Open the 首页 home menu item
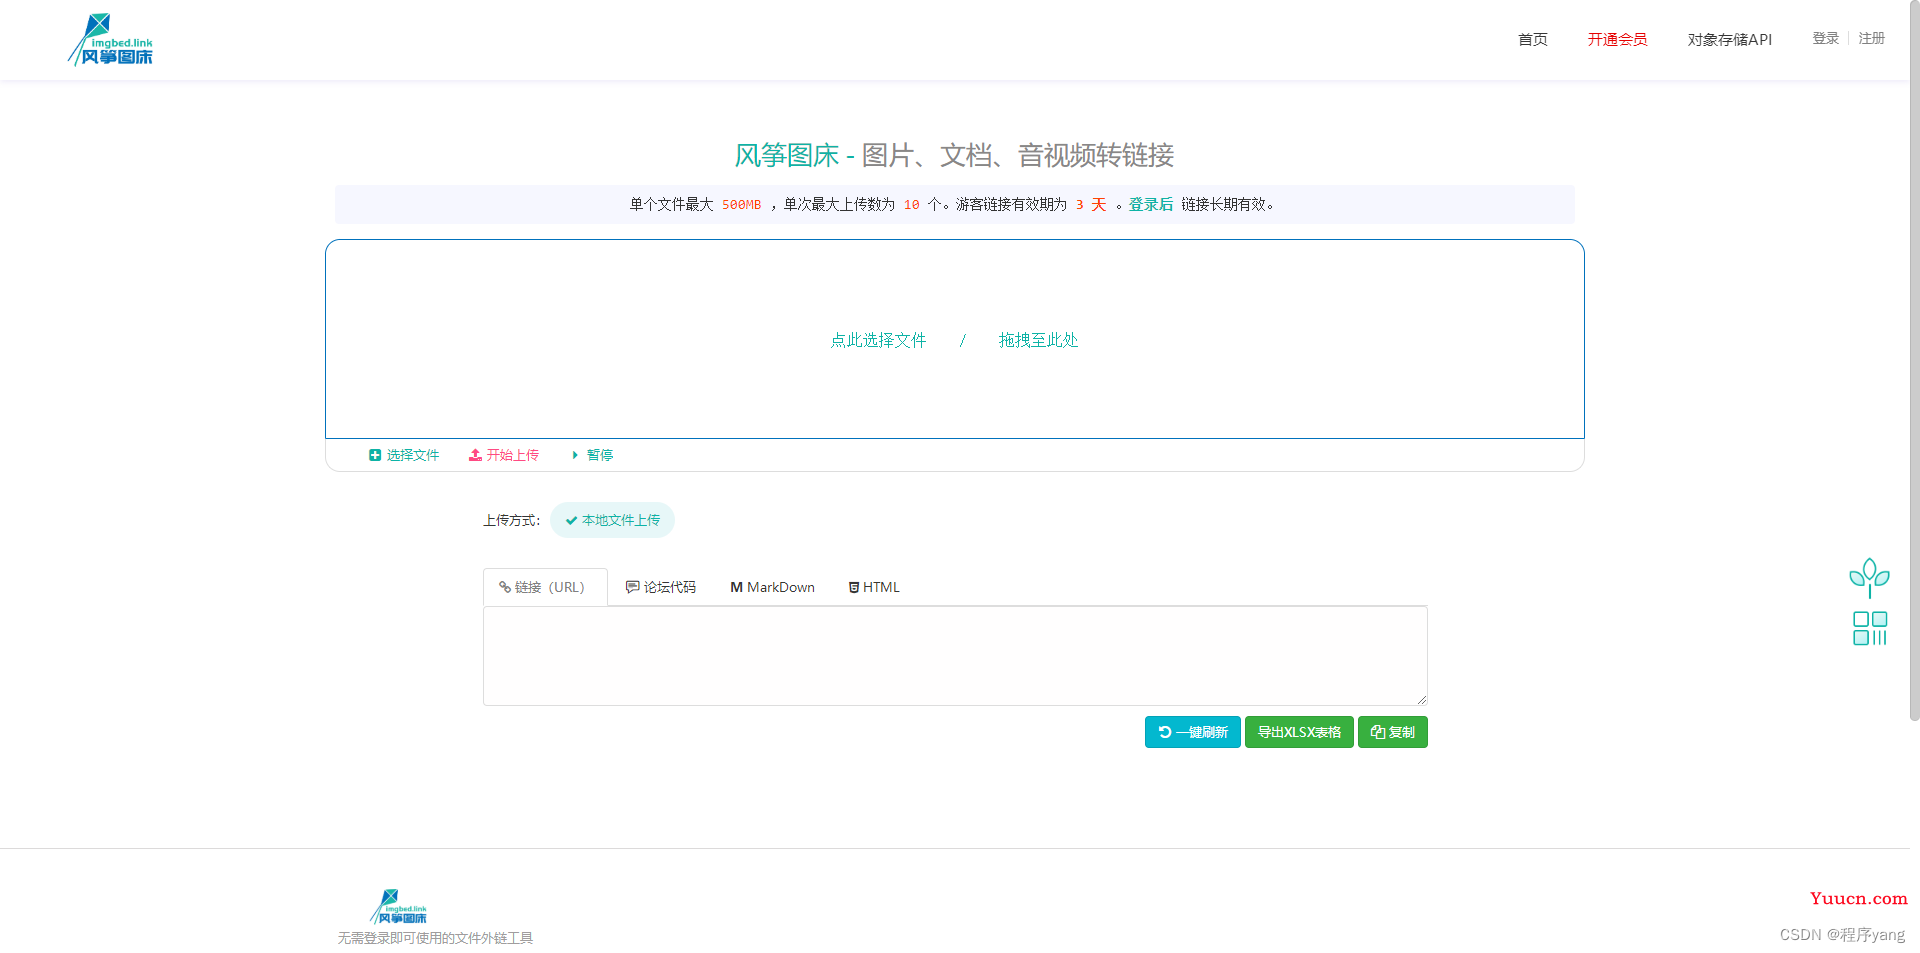The image size is (1920, 953). pos(1532,40)
